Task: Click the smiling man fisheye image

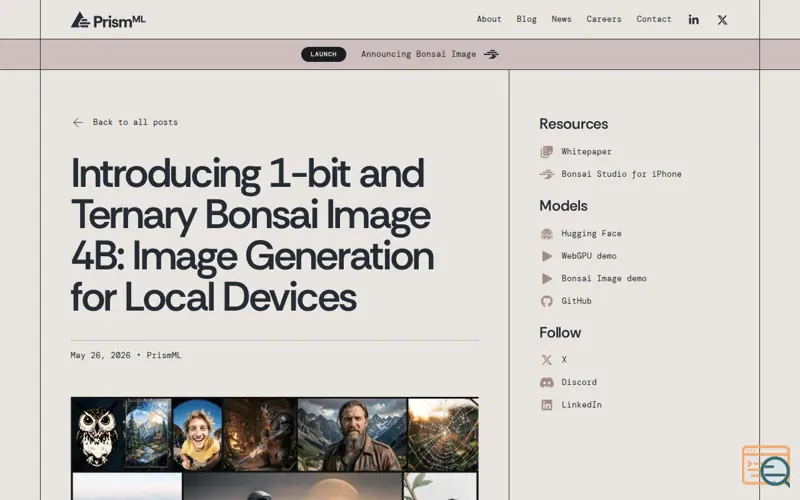Action: tap(197, 435)
